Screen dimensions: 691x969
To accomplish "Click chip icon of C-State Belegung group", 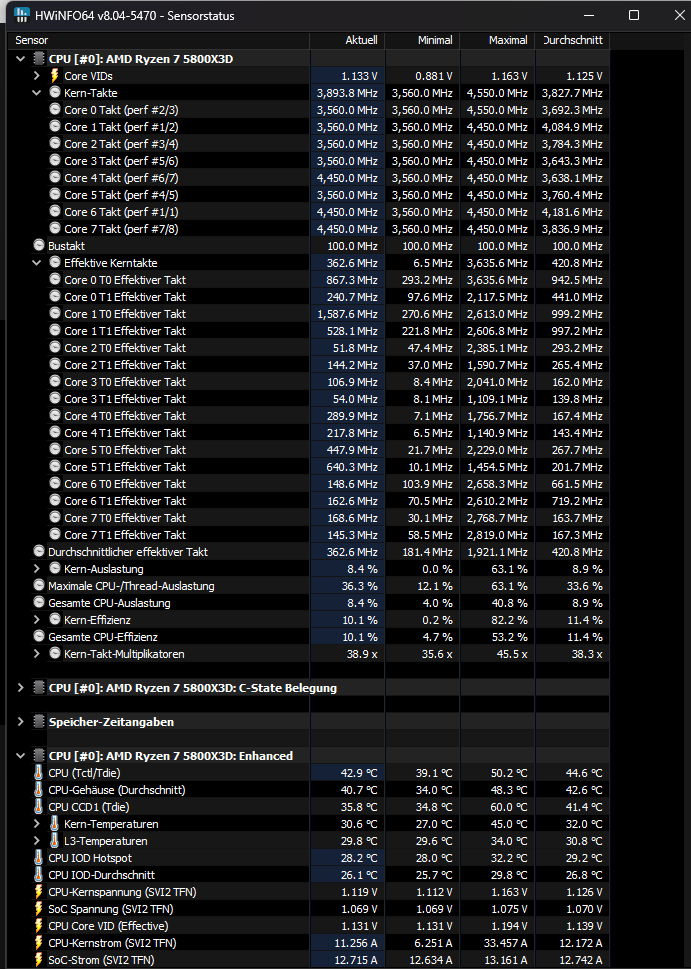I will (x=38, y=687).
